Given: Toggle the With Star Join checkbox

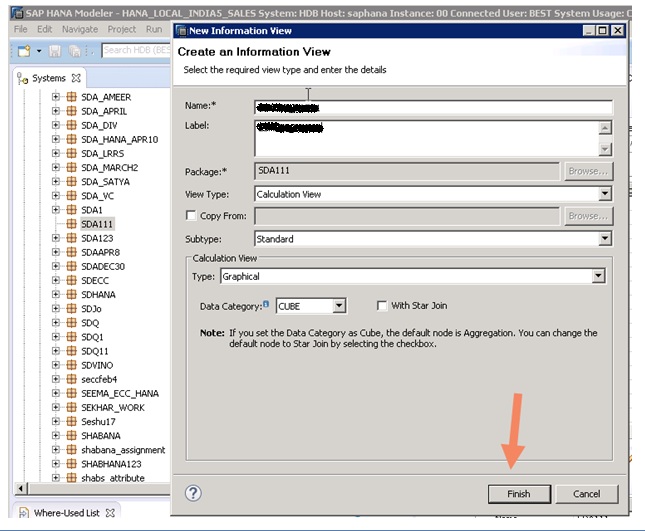Looking at the screenshot, I should point(382,306).
